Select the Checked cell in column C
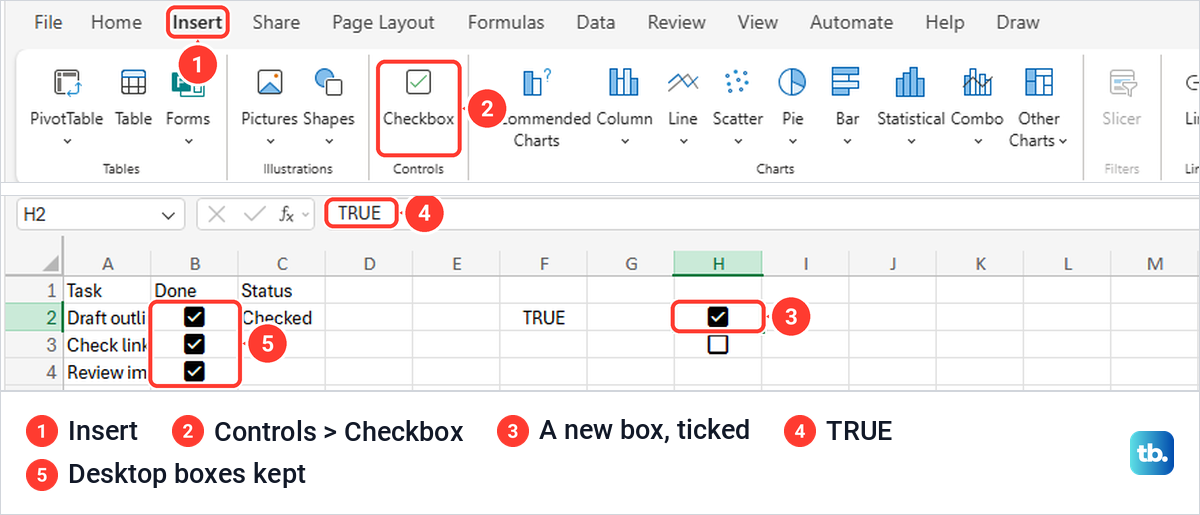Image resolution: width=1200 pixels, height=515 pixels. [x=282, y=318]
